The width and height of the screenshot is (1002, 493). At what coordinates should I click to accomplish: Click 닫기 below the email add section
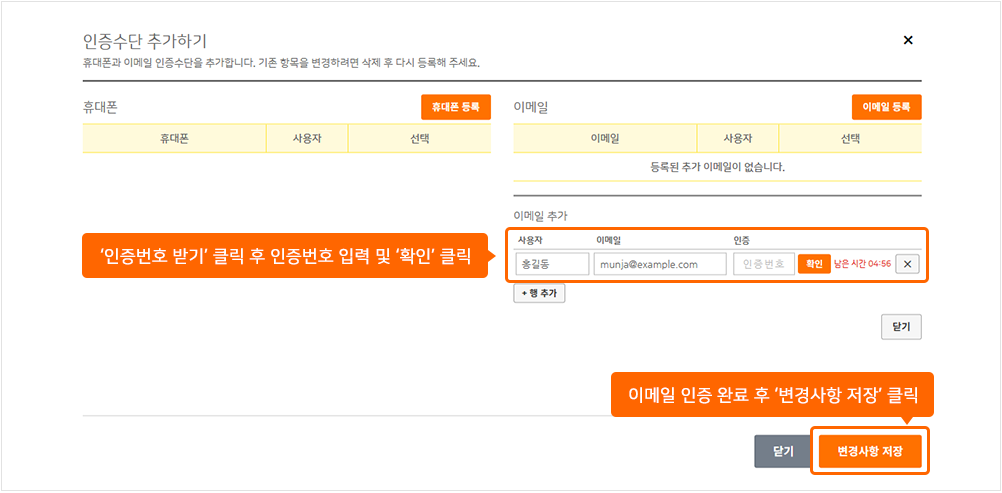click(x=901, y=327)
